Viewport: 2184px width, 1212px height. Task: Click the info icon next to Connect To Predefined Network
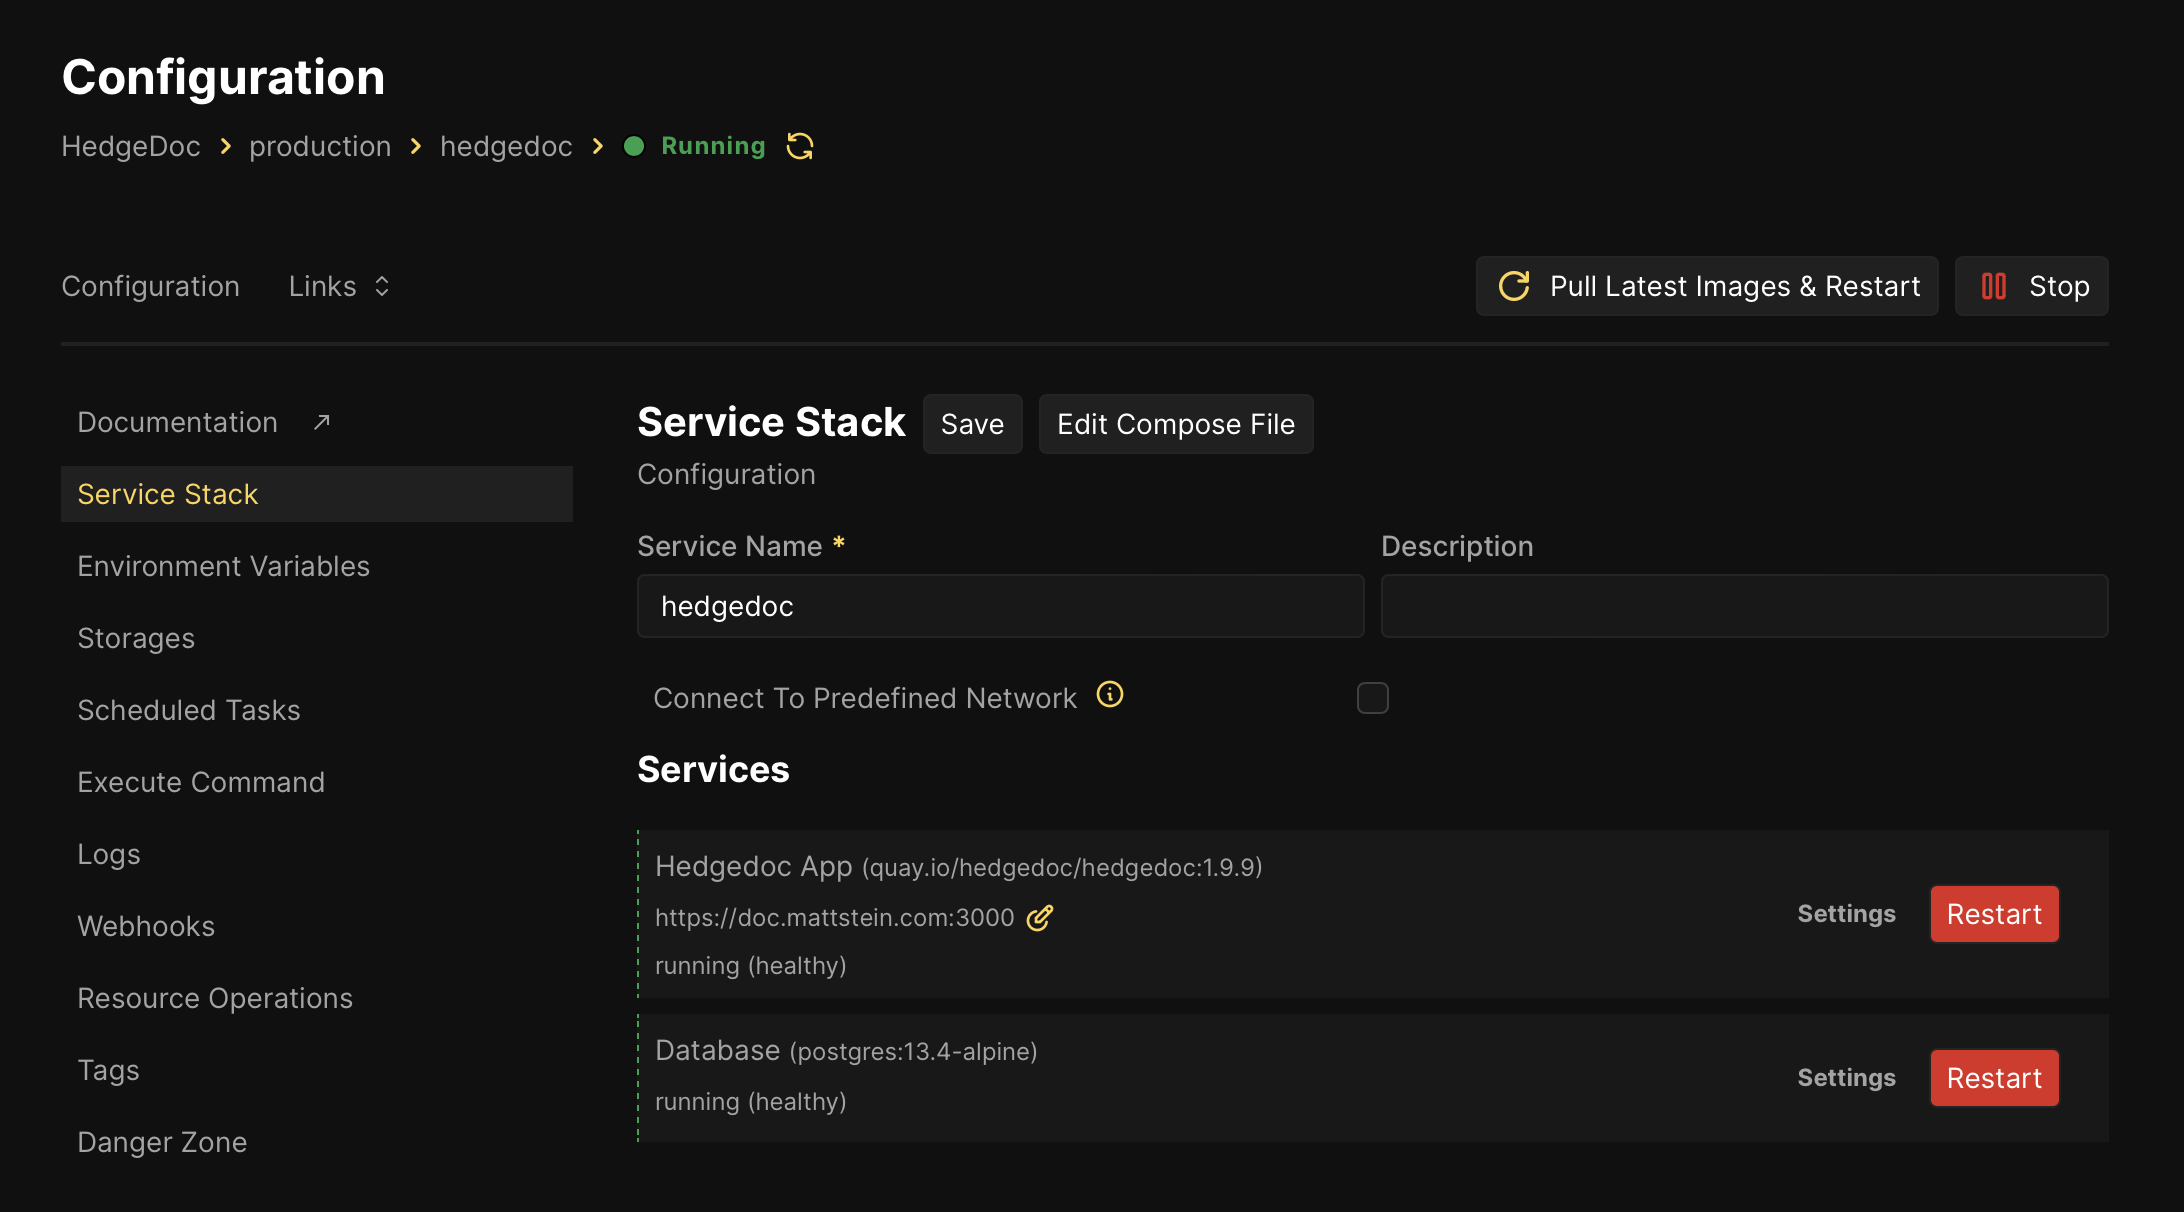(x=1109, y=694)
